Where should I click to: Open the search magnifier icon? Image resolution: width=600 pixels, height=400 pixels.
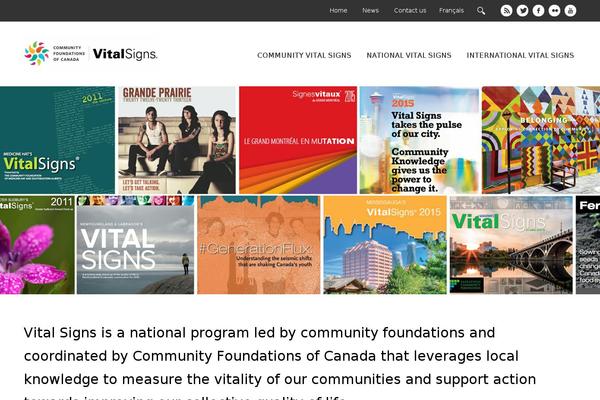pyautogui.click(x=481, y=11)
